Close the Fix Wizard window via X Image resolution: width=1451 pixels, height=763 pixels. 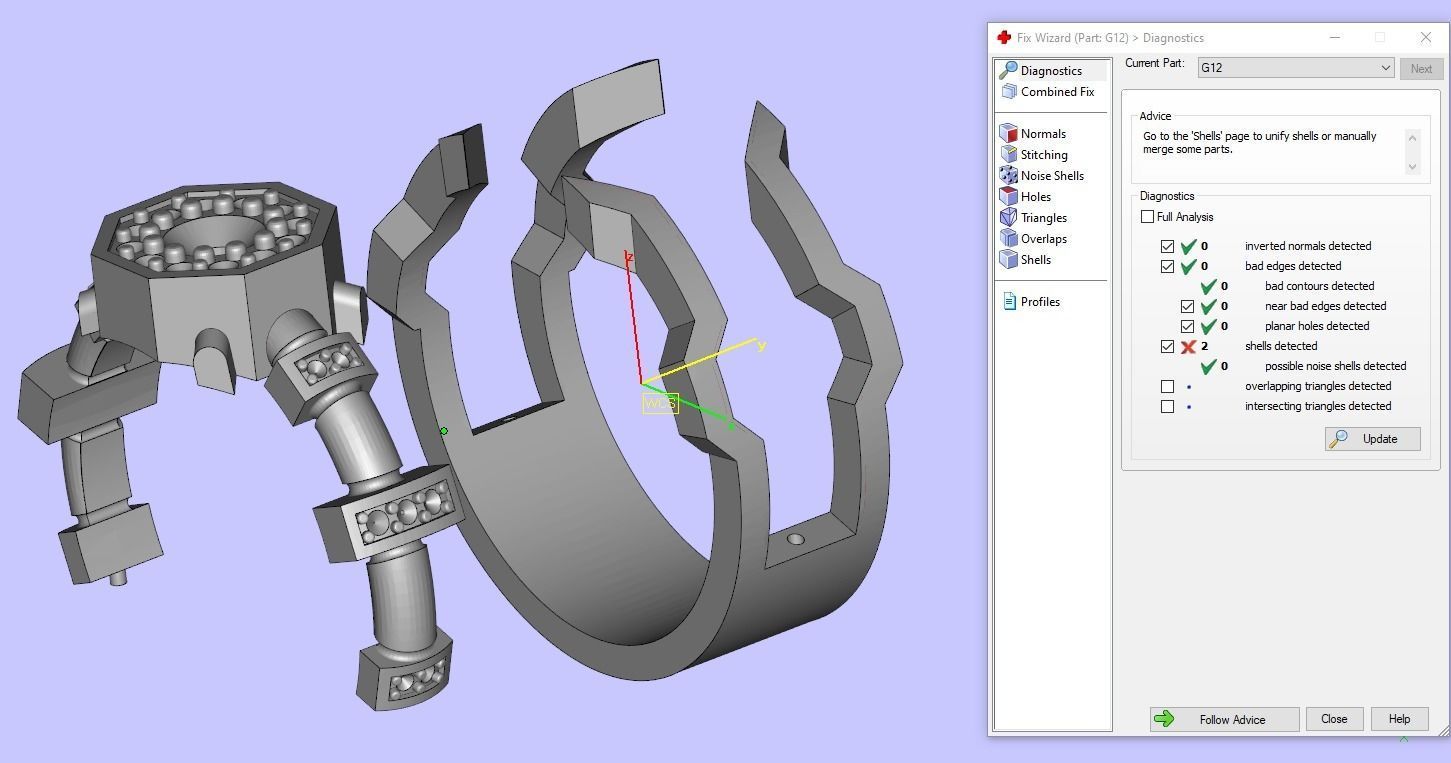[1425, 38]
